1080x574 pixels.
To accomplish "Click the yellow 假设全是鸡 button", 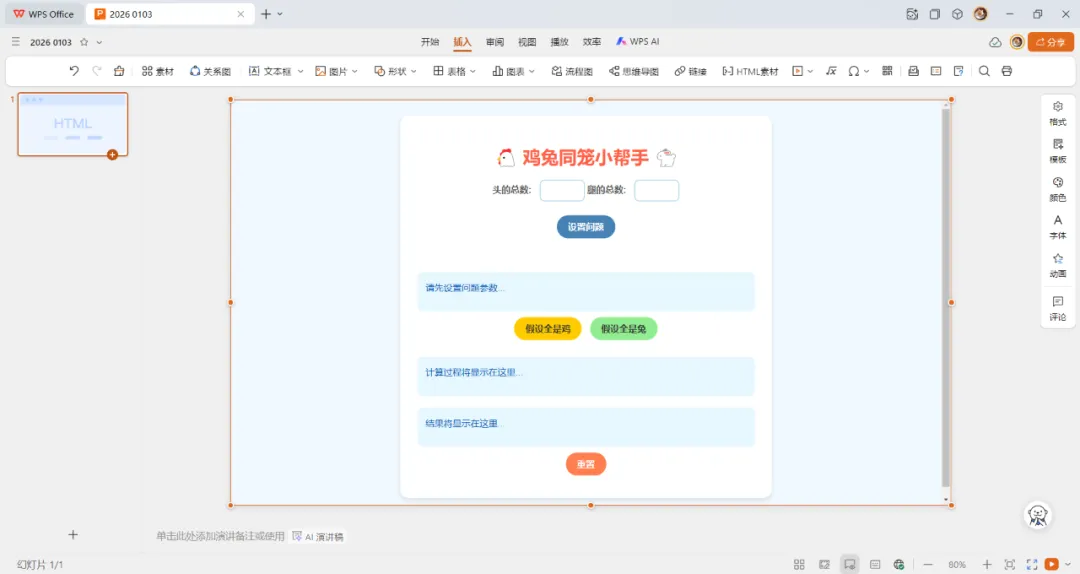I will (548, 329).
